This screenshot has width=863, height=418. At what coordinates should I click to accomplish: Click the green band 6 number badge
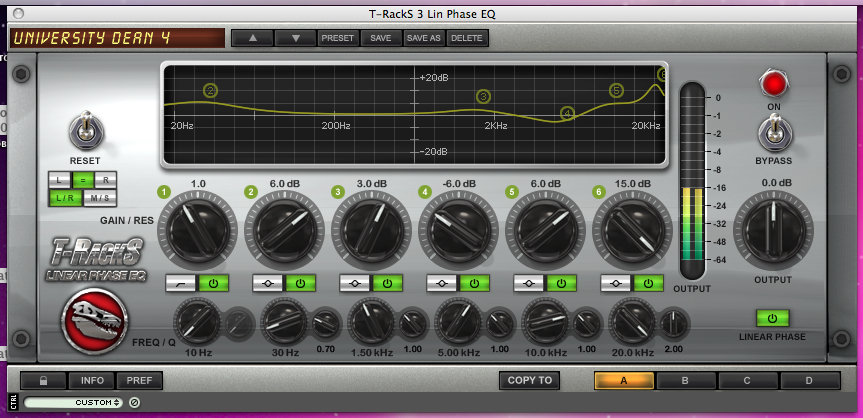598,192
